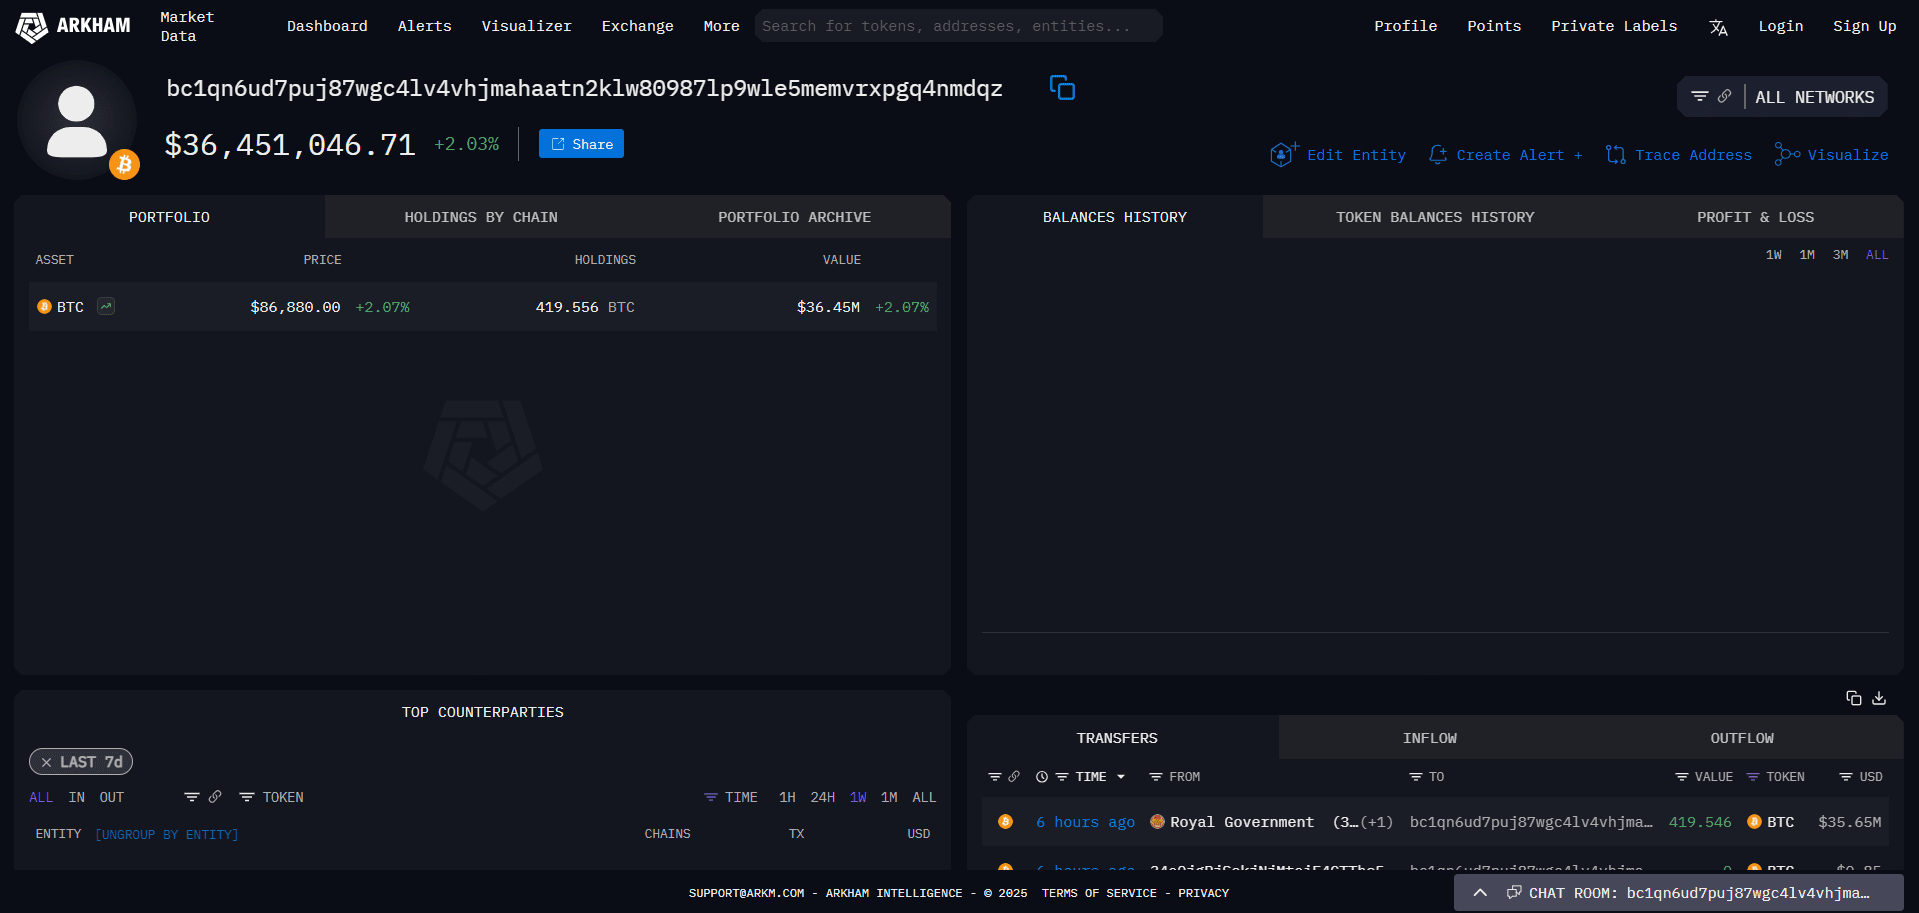The width and height of the screenshot is (1919, 913).
Task: Show only OUT counterparties
Action: point(111,797)
